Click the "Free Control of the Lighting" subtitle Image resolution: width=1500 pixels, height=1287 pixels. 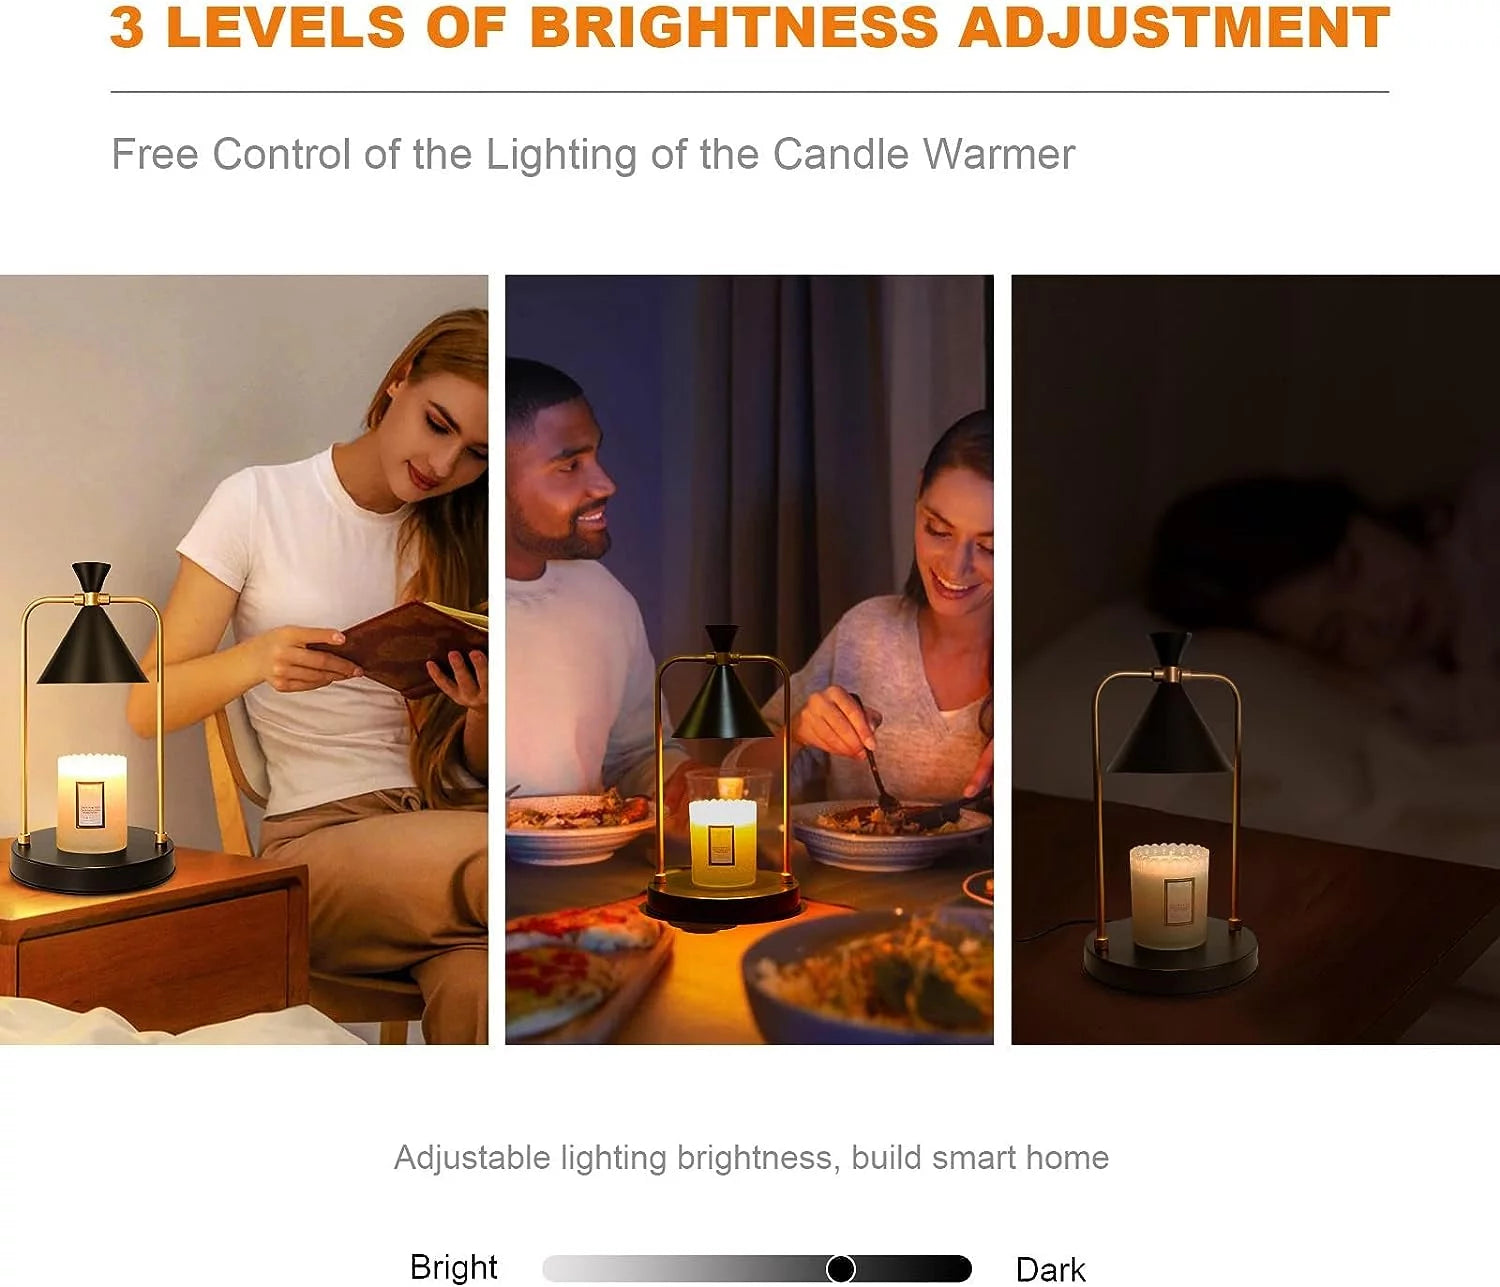pos(593,154)
